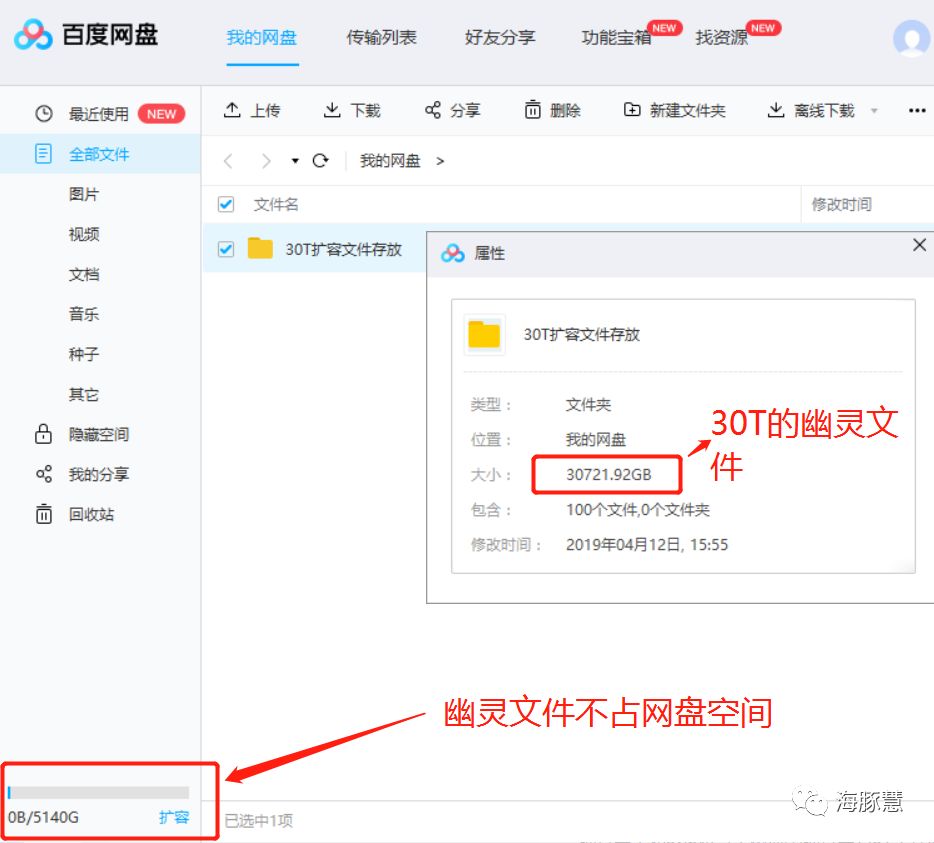Click the 2019年04月12日, 15:55 modified time
This screenshot has width=934, height=843.
647,545
